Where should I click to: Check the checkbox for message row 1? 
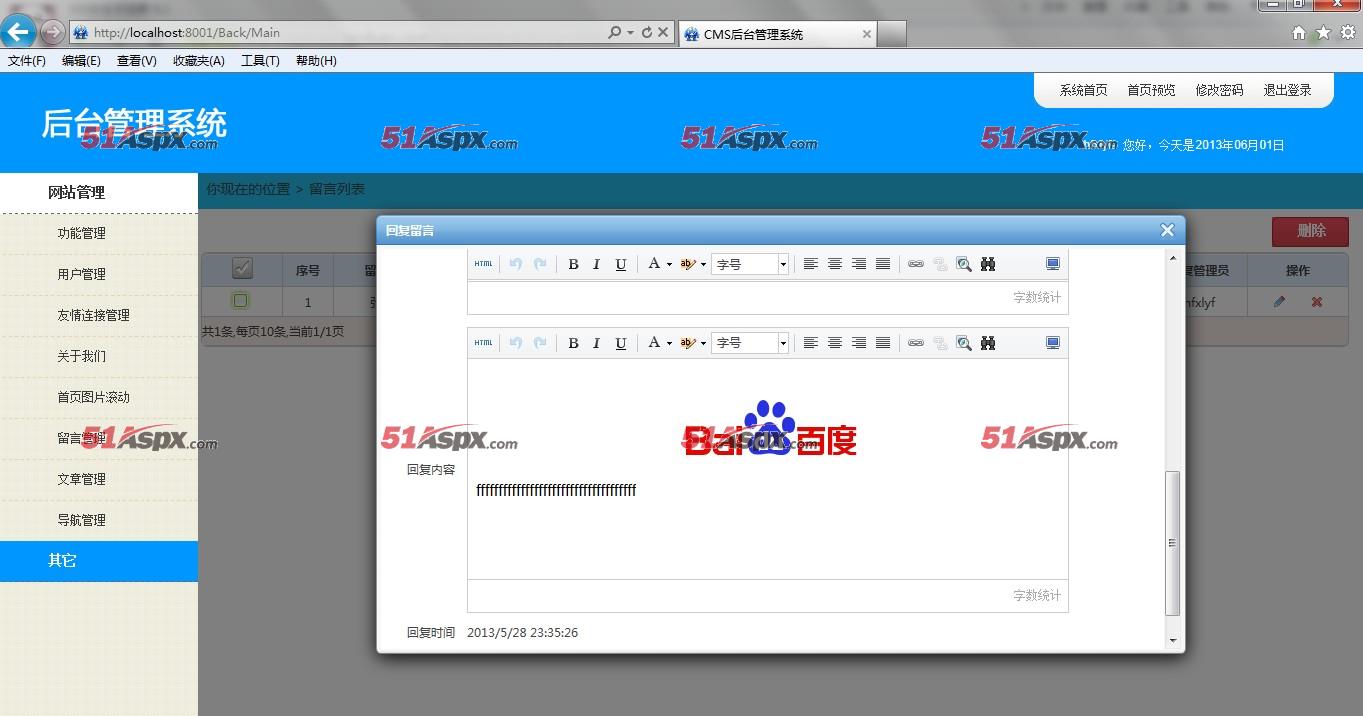(240, 300)
